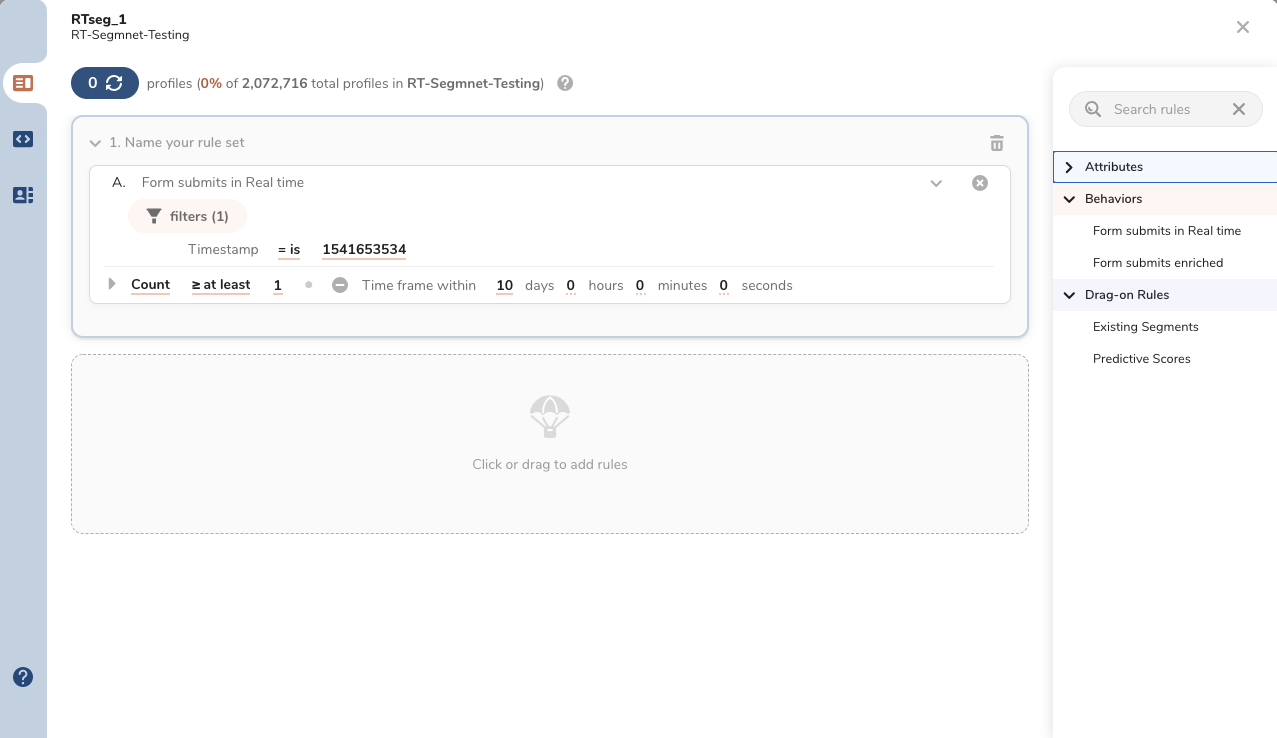Open the code view sidebar icon
Viewport: 1277px width, 738px height.
tap(23, 139)
